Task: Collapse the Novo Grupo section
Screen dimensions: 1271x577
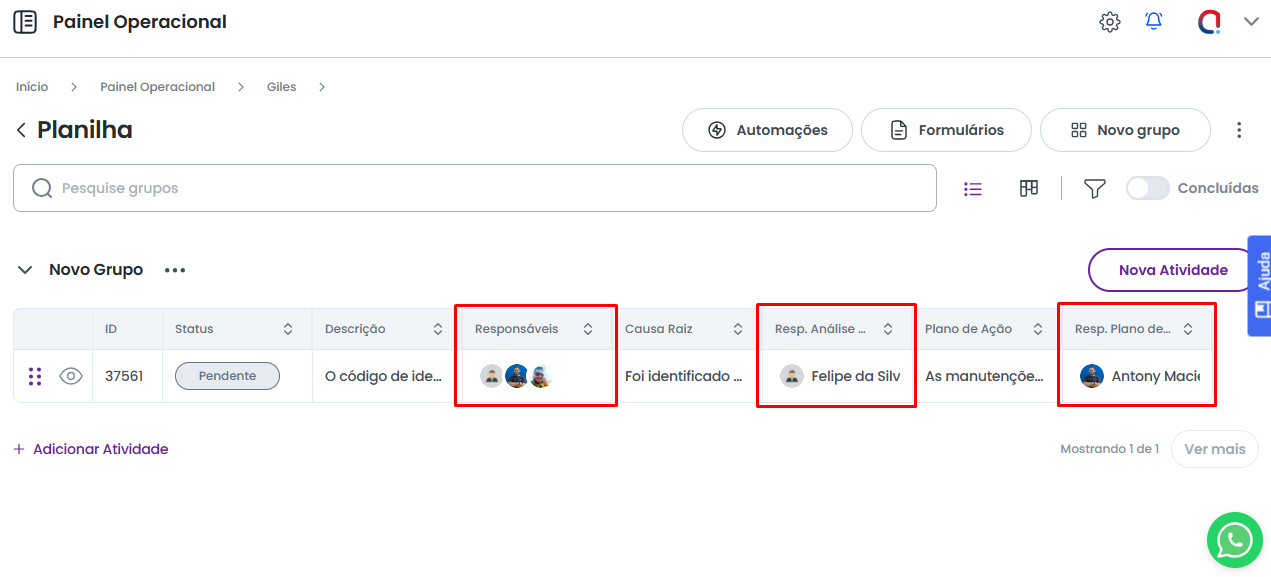Action: pyautogui.click(x=25, y=270)
